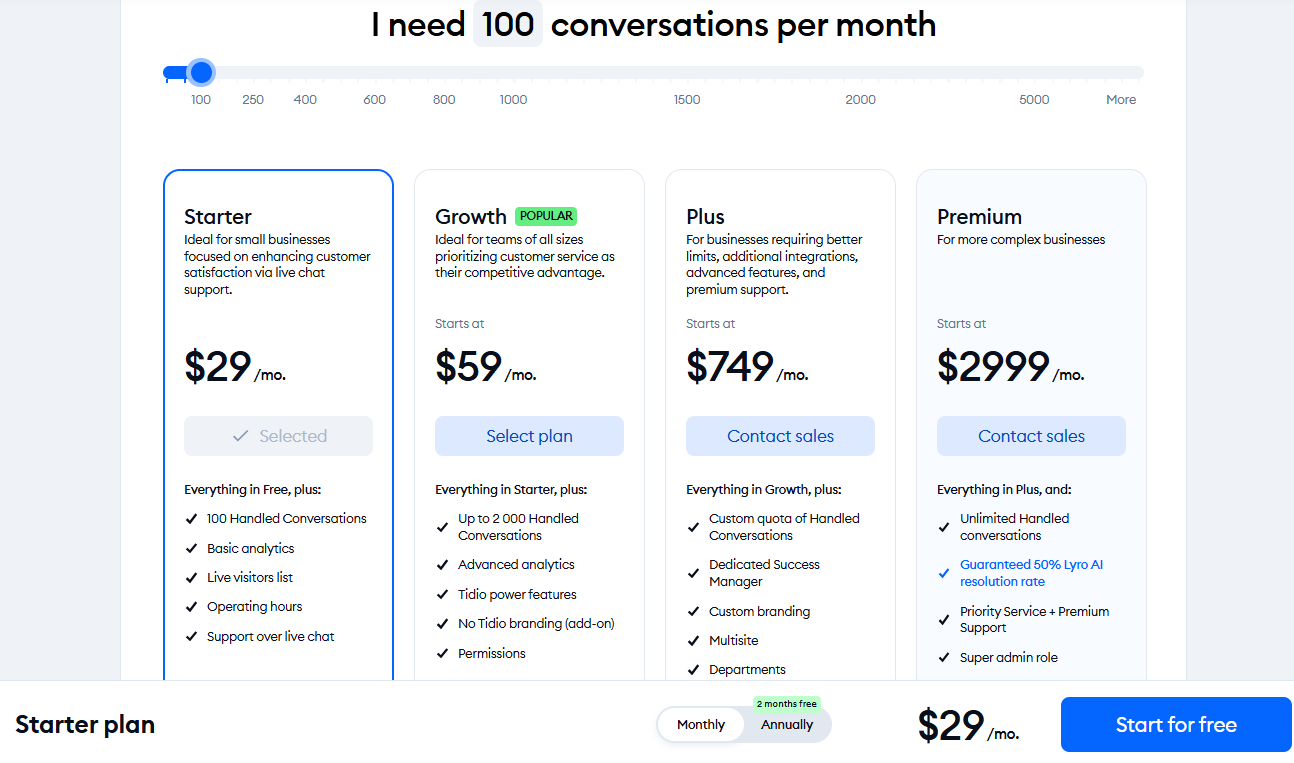Open the "Guaranteed 50% Lyro AI resolution rate" link

[1032, 572]
